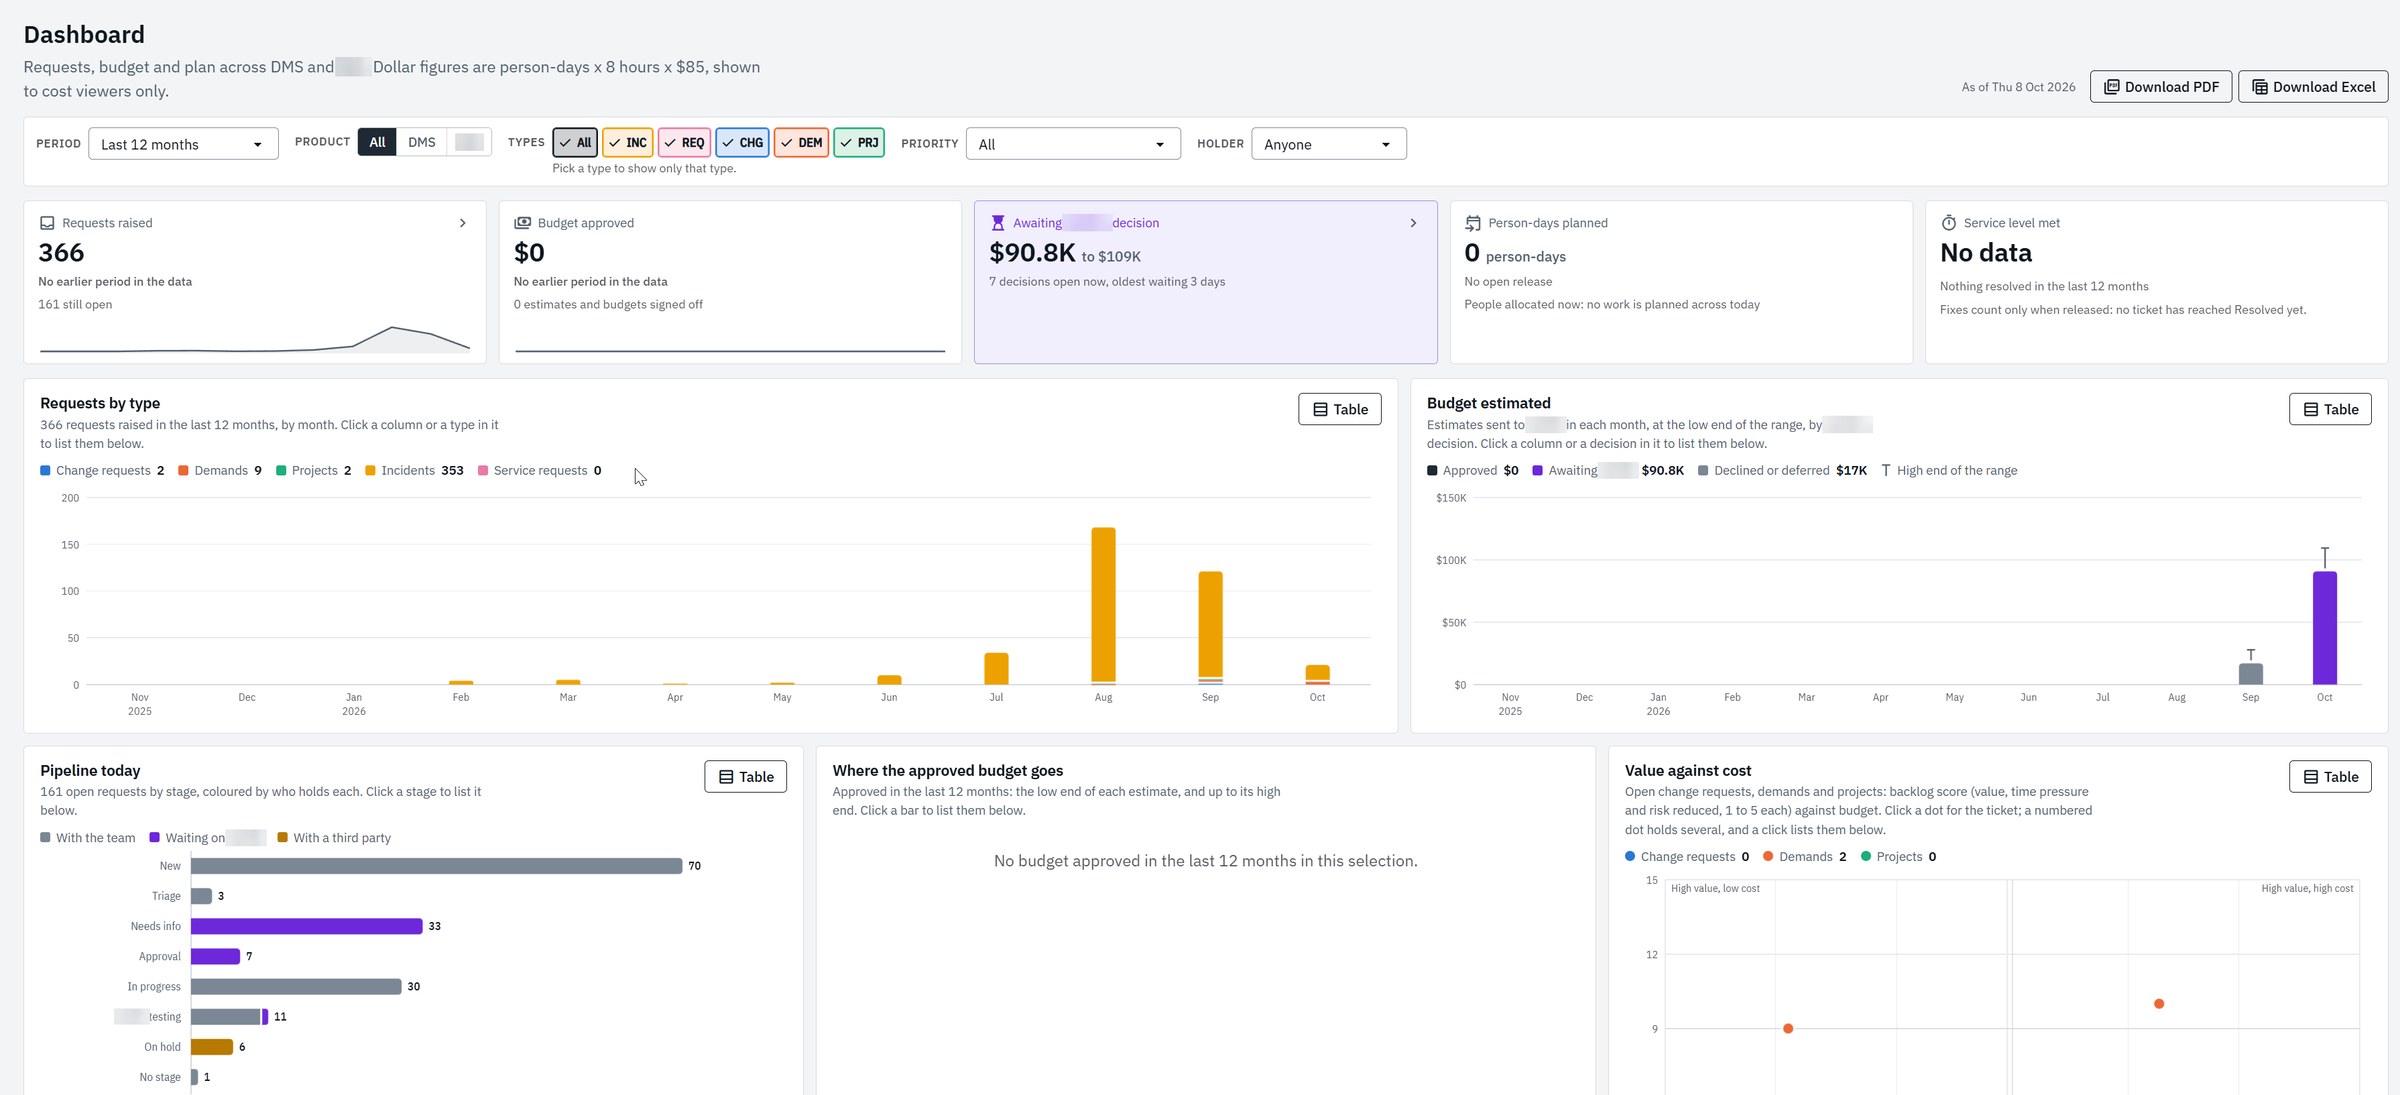Click the Requests raised inbox icon
This screenshot has height=1095, width=2400.
(47, 223)
